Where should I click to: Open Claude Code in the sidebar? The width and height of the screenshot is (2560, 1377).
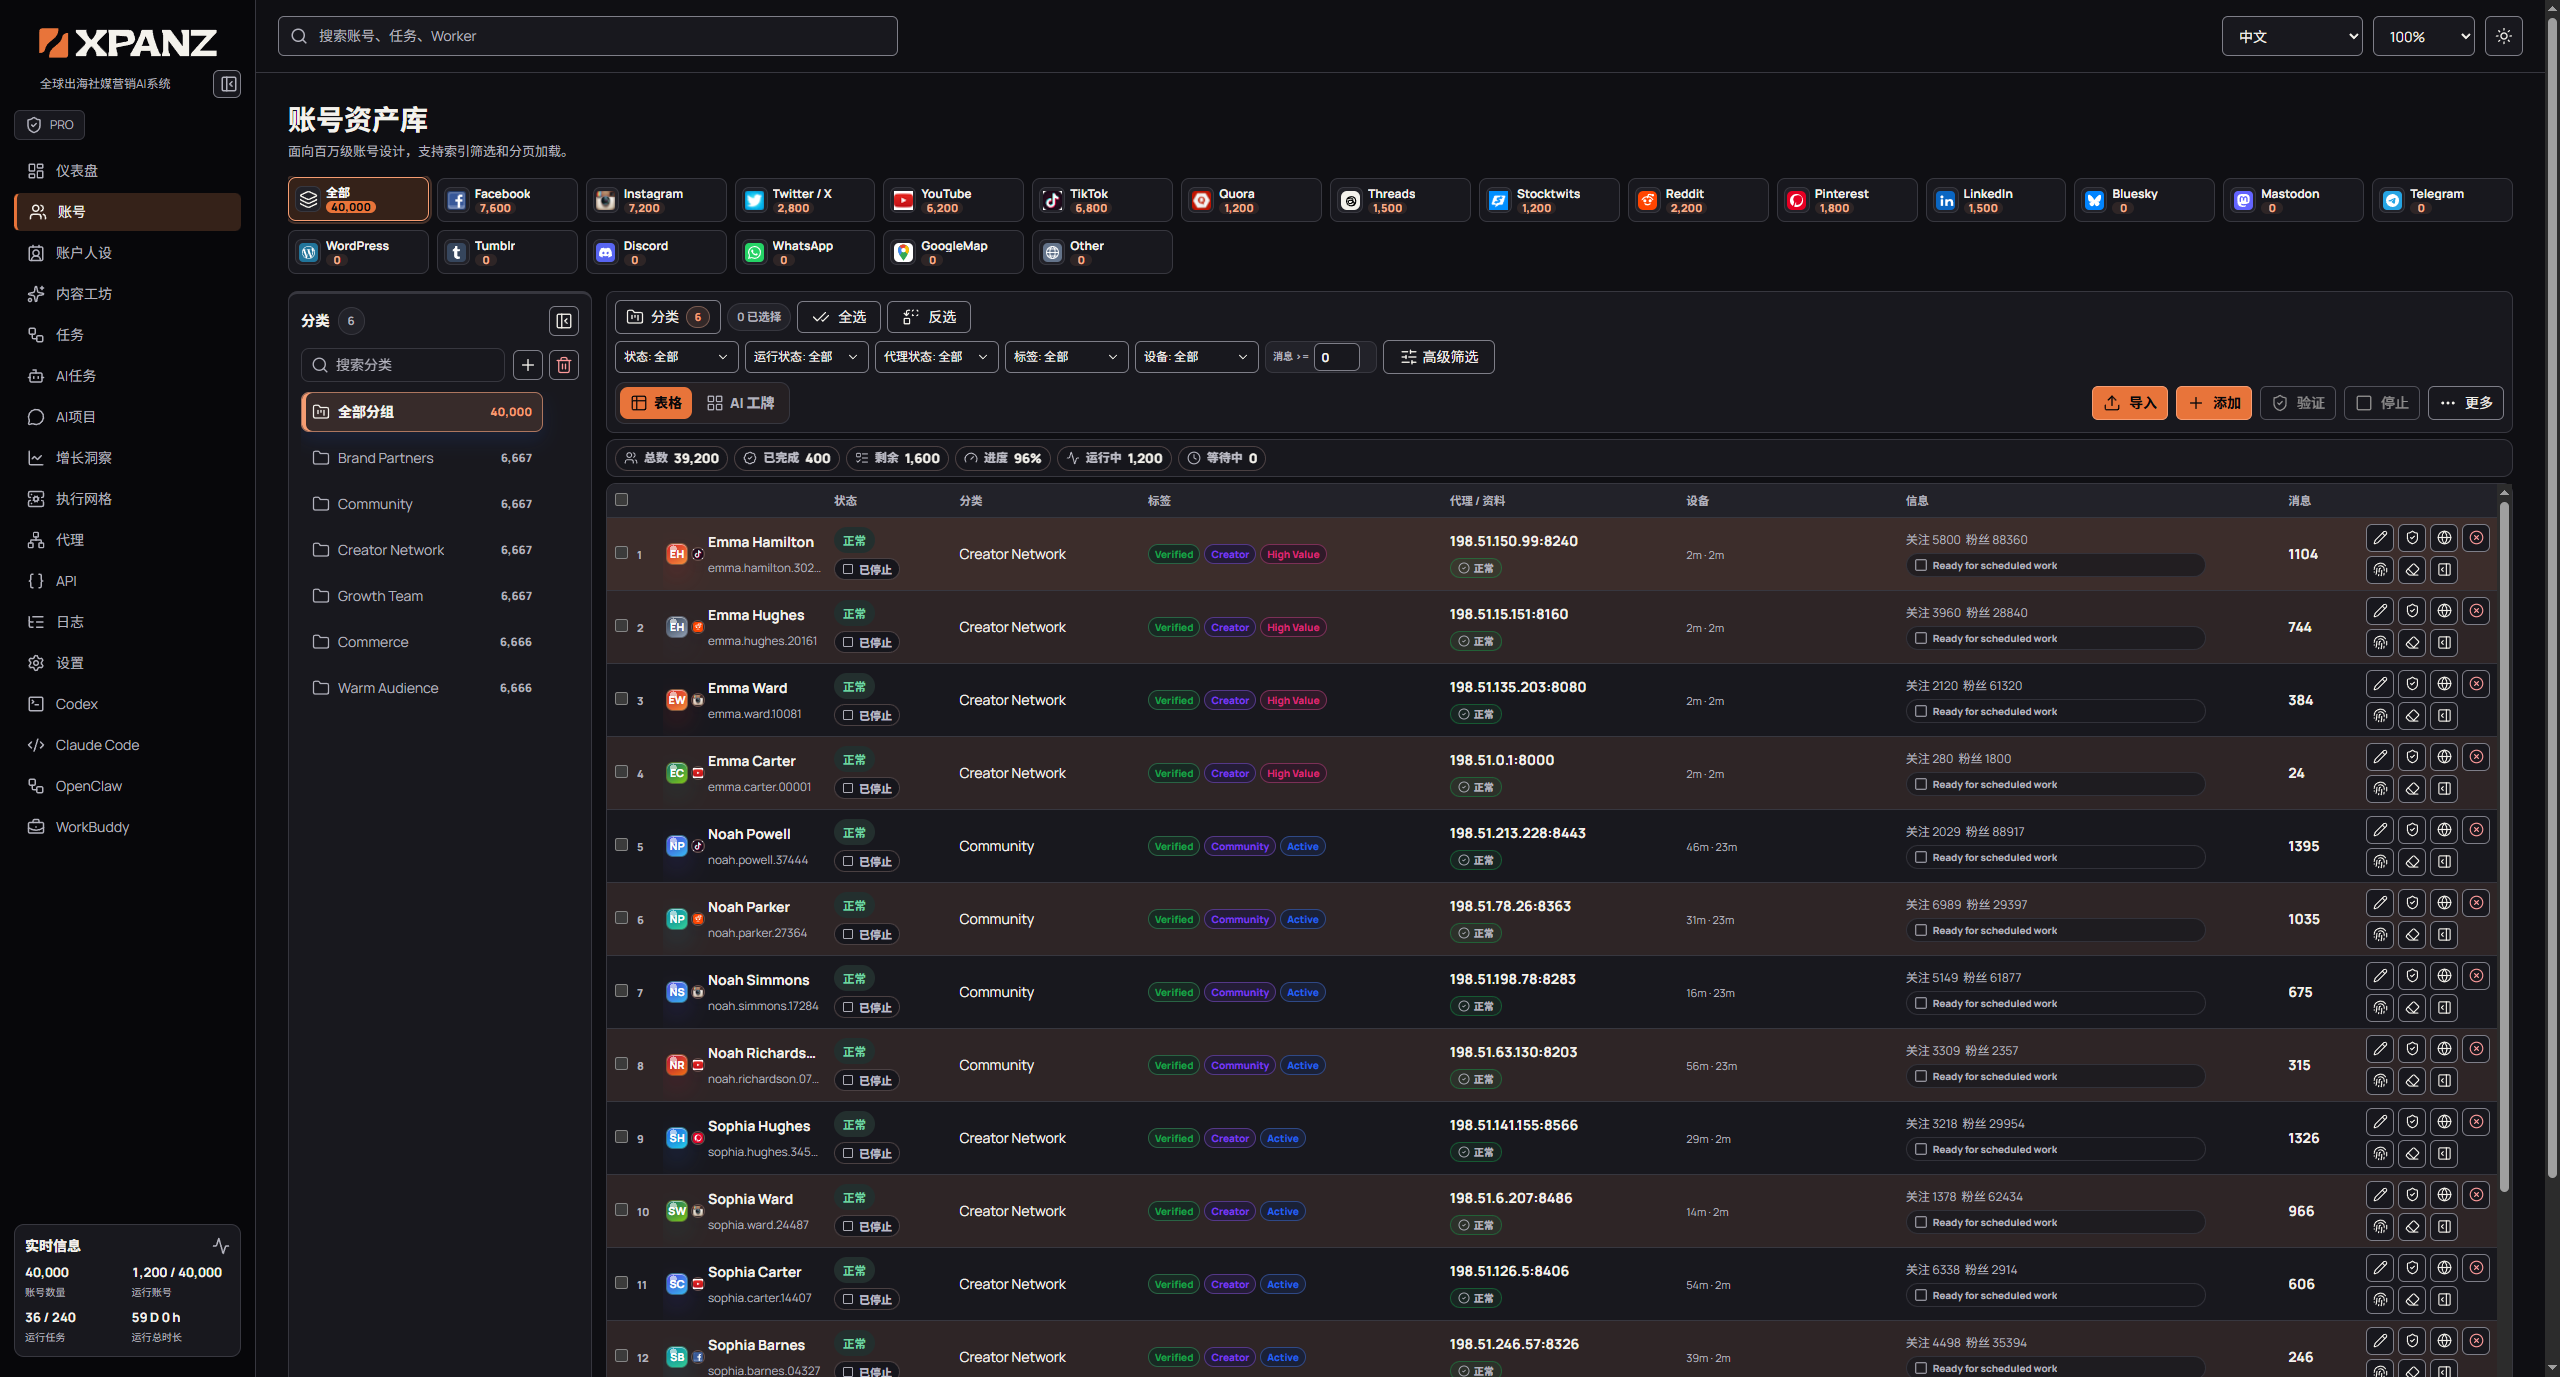tap(127, 745)
